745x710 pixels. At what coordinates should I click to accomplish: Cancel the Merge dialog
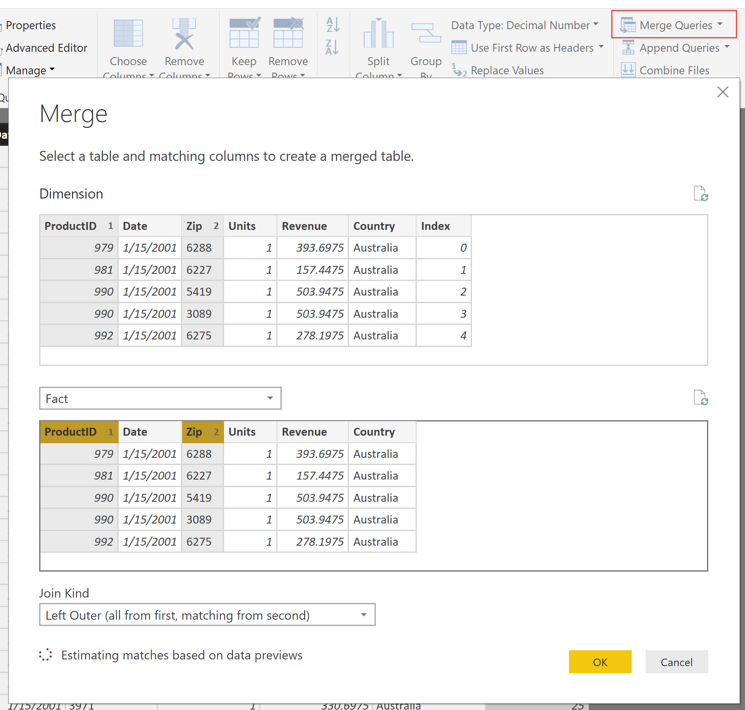[x=677, y=662]
